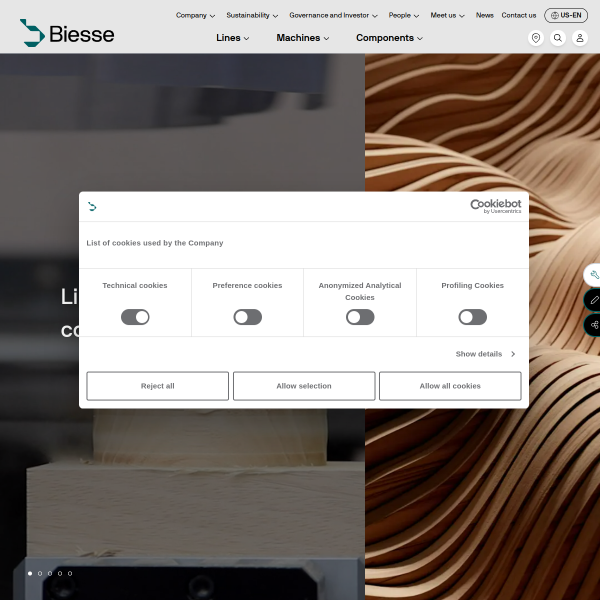The height and width of the screenshot is (600, 600).
Task: Expand the Company dropdown menu
Action: [195, 15]
